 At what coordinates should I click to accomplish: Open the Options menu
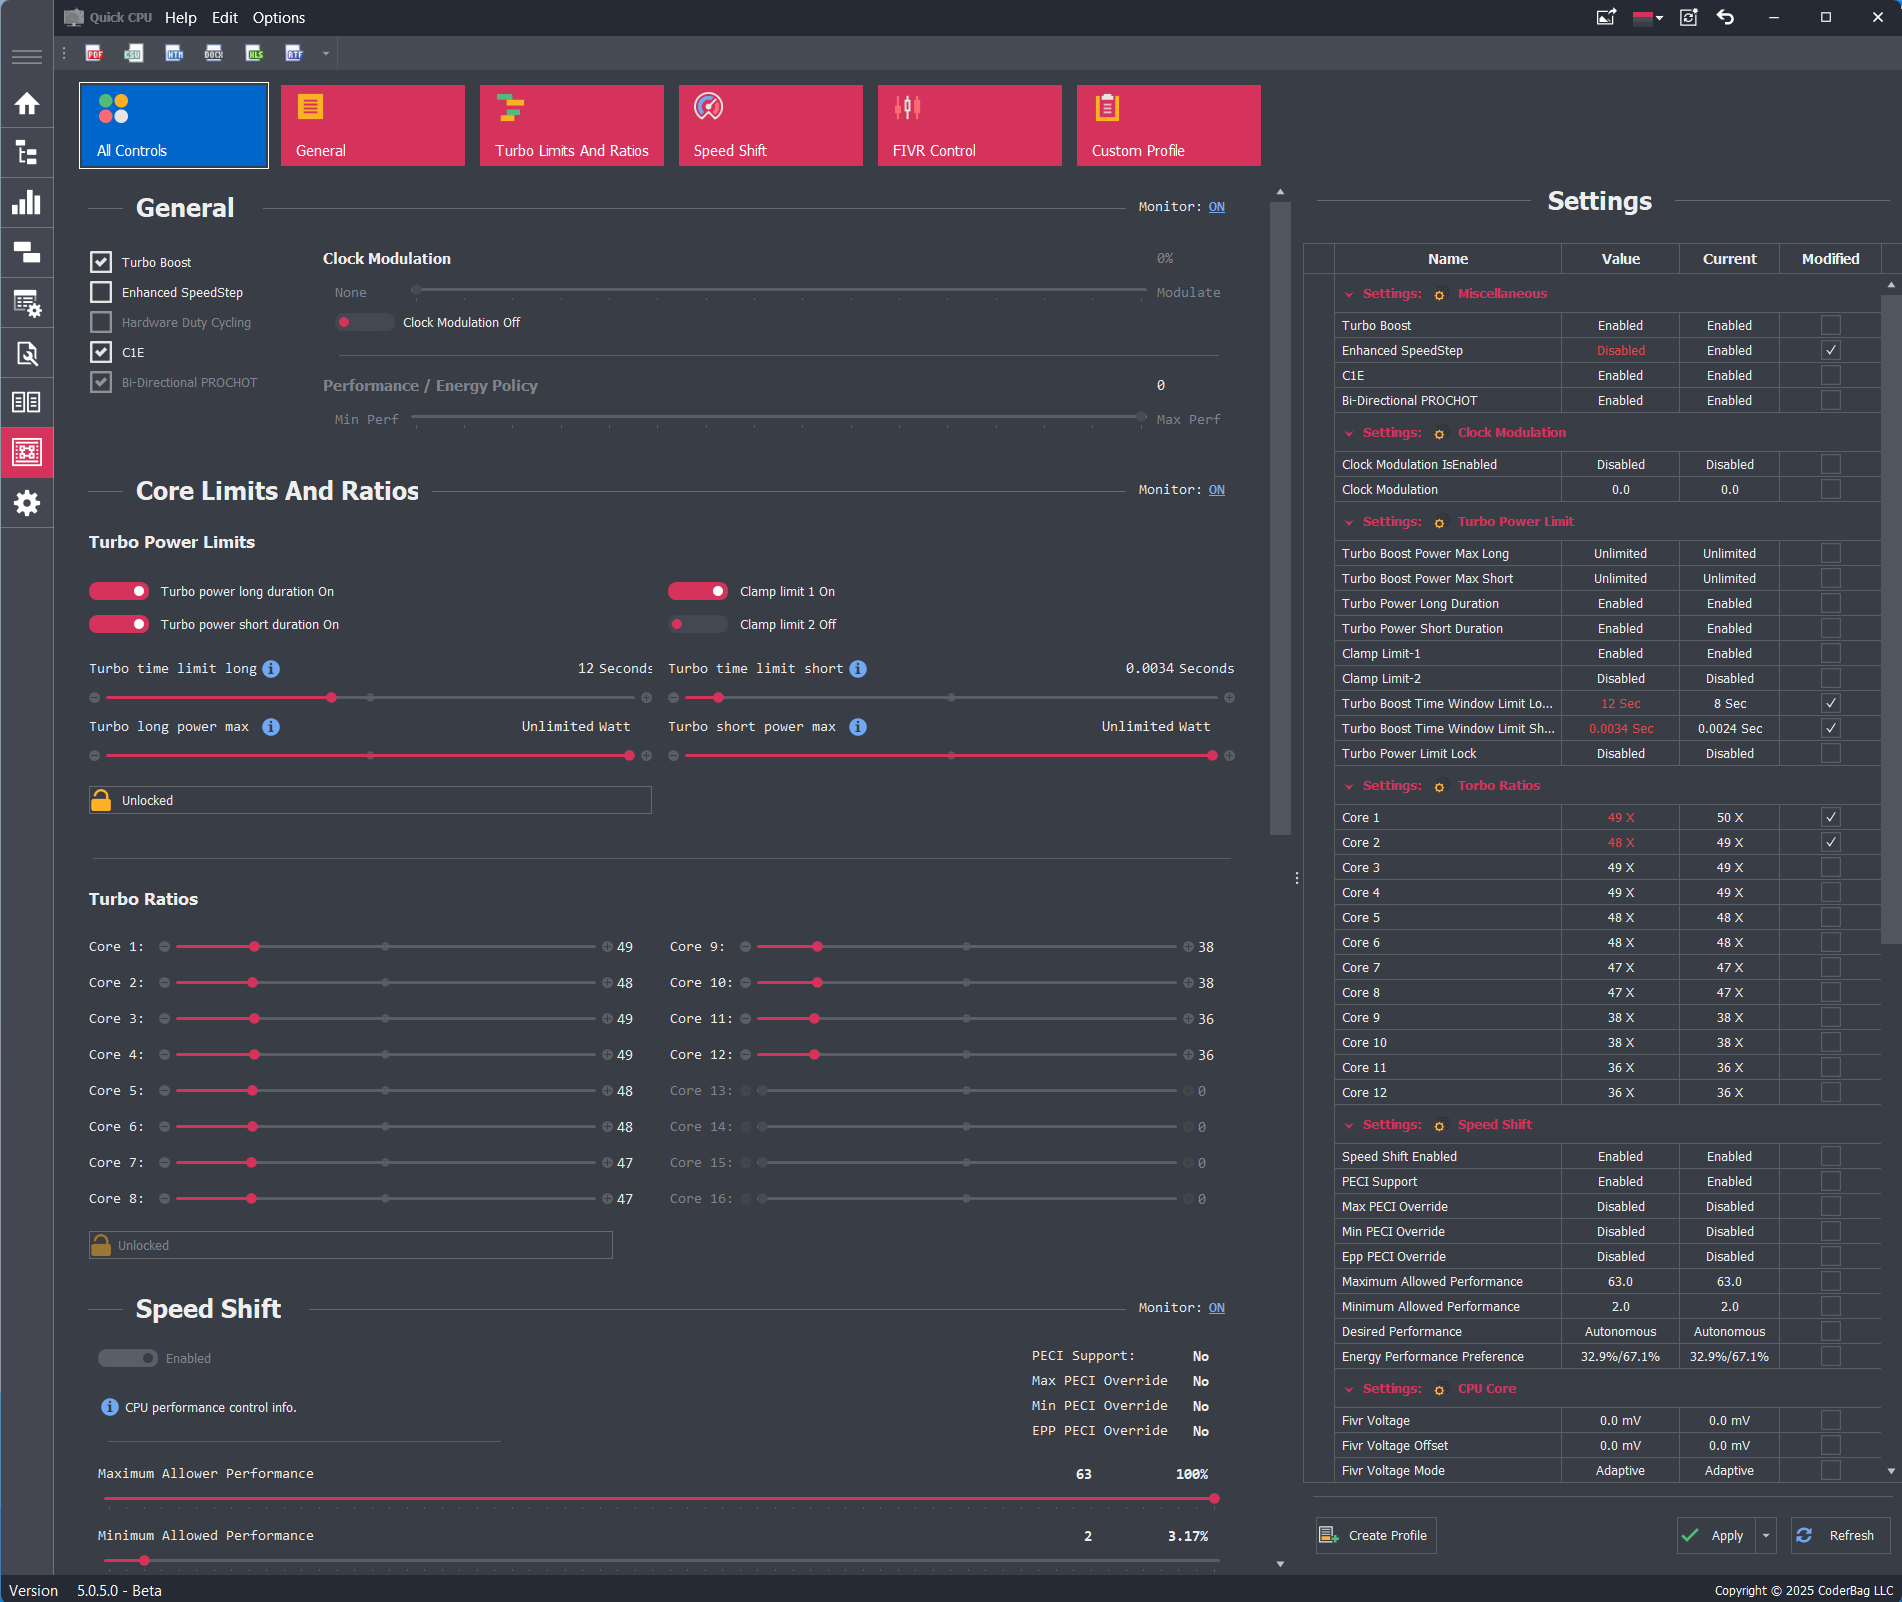279,17
